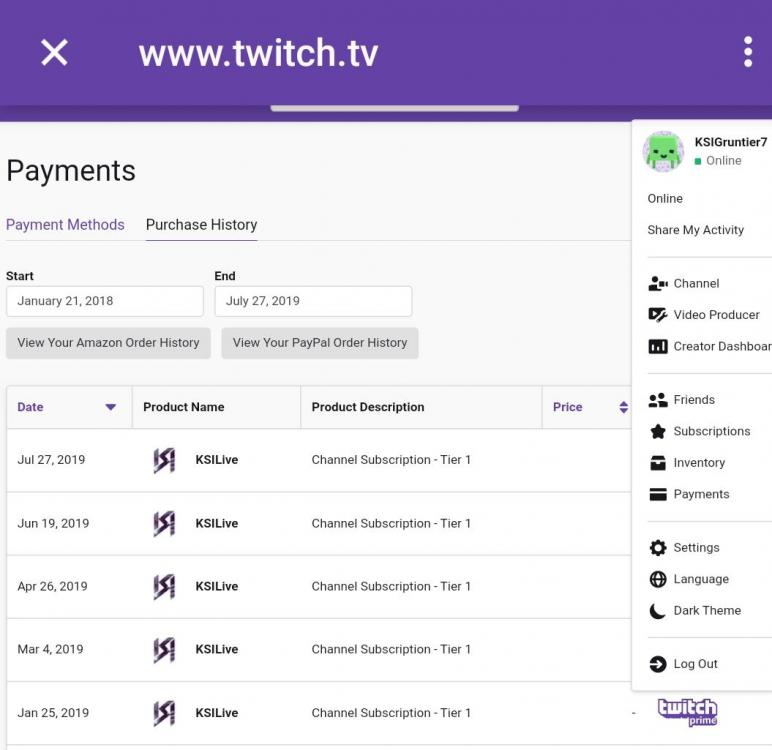Click the Video Producer icon
The height and width of the screenshot is (750, 772).
658,315
